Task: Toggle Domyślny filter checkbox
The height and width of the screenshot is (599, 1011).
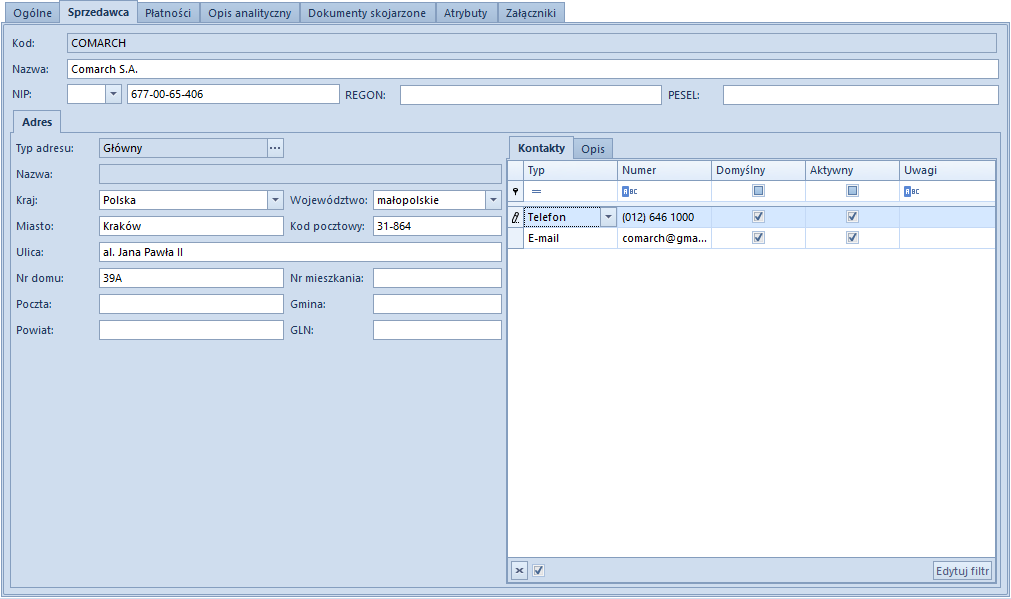Action: [758, 191]
